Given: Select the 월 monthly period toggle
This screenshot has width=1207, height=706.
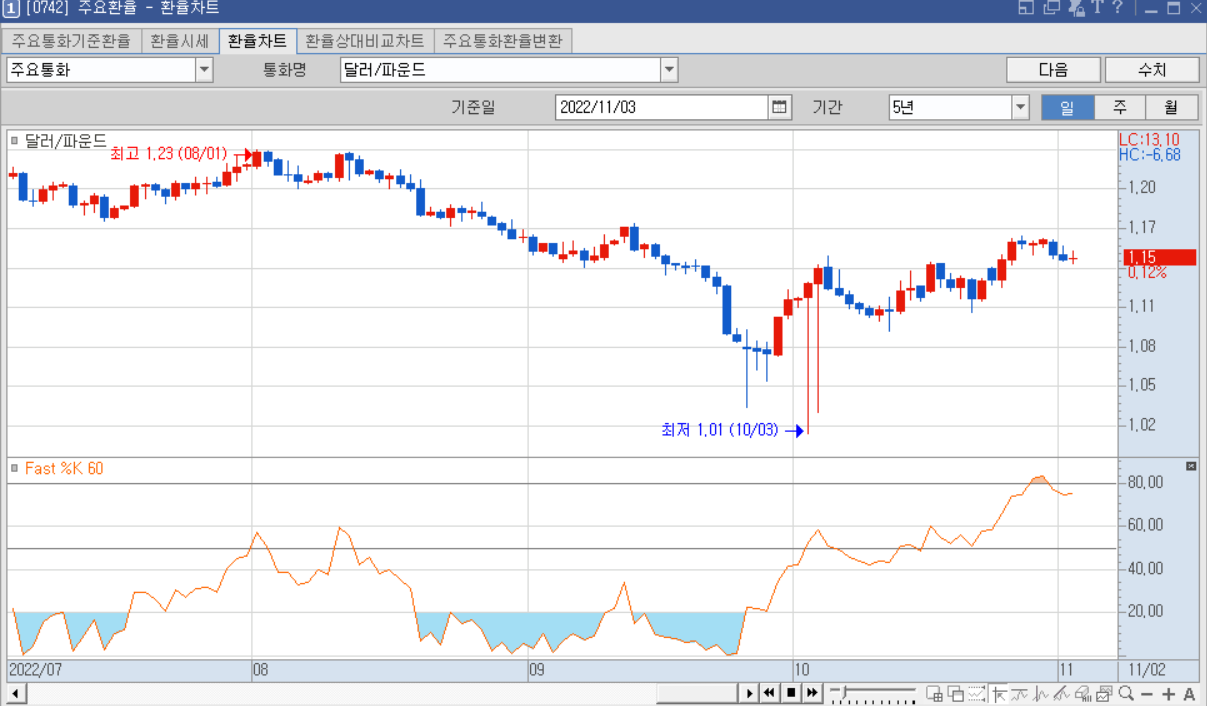Looking at the screenshot, I should 1172,107.
